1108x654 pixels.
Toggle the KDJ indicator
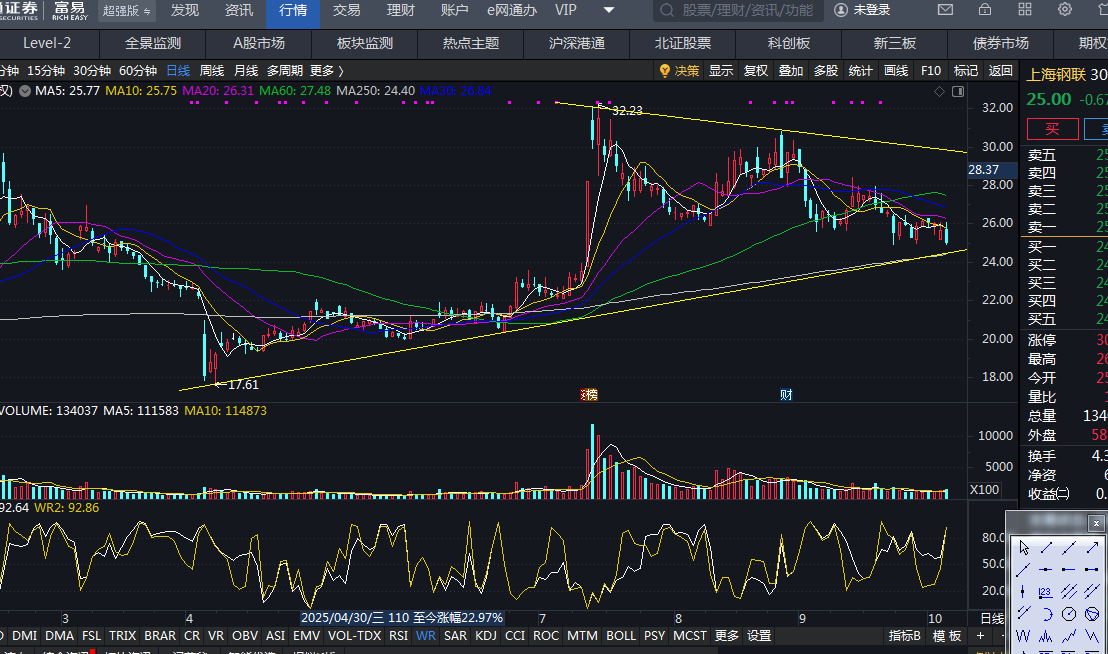486,635
